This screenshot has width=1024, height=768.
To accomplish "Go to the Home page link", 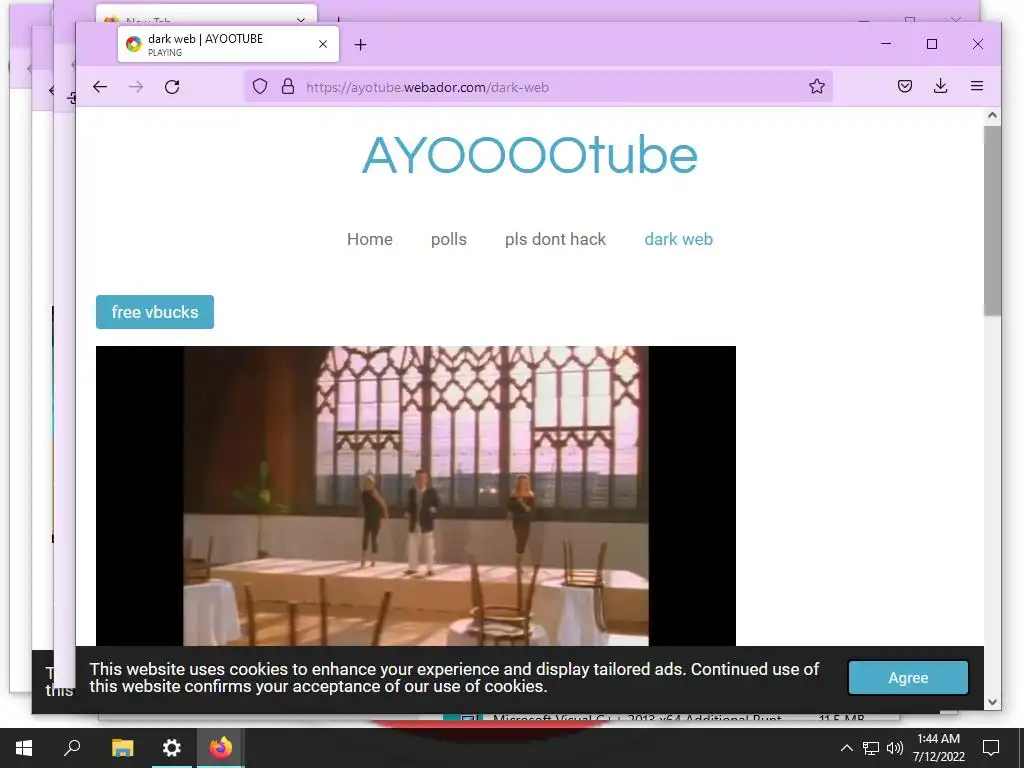I will pyautogui.click(x=370, y=239).
